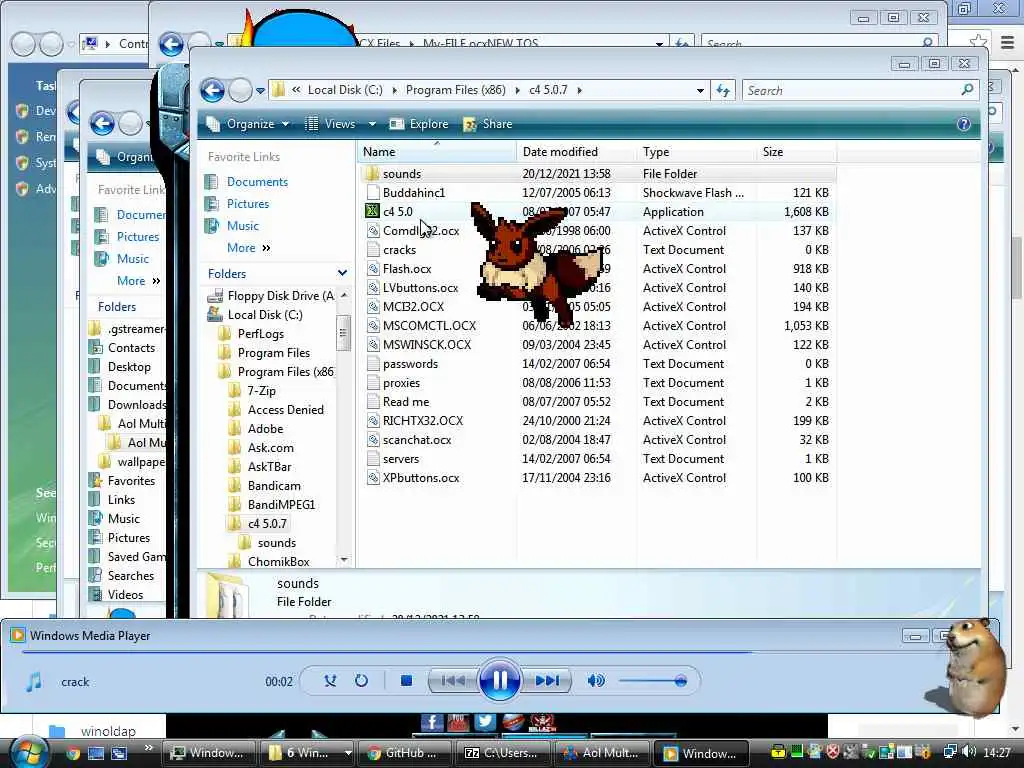
Task: Toggle repeat in Windows Media Player
Action: (361, 681)
